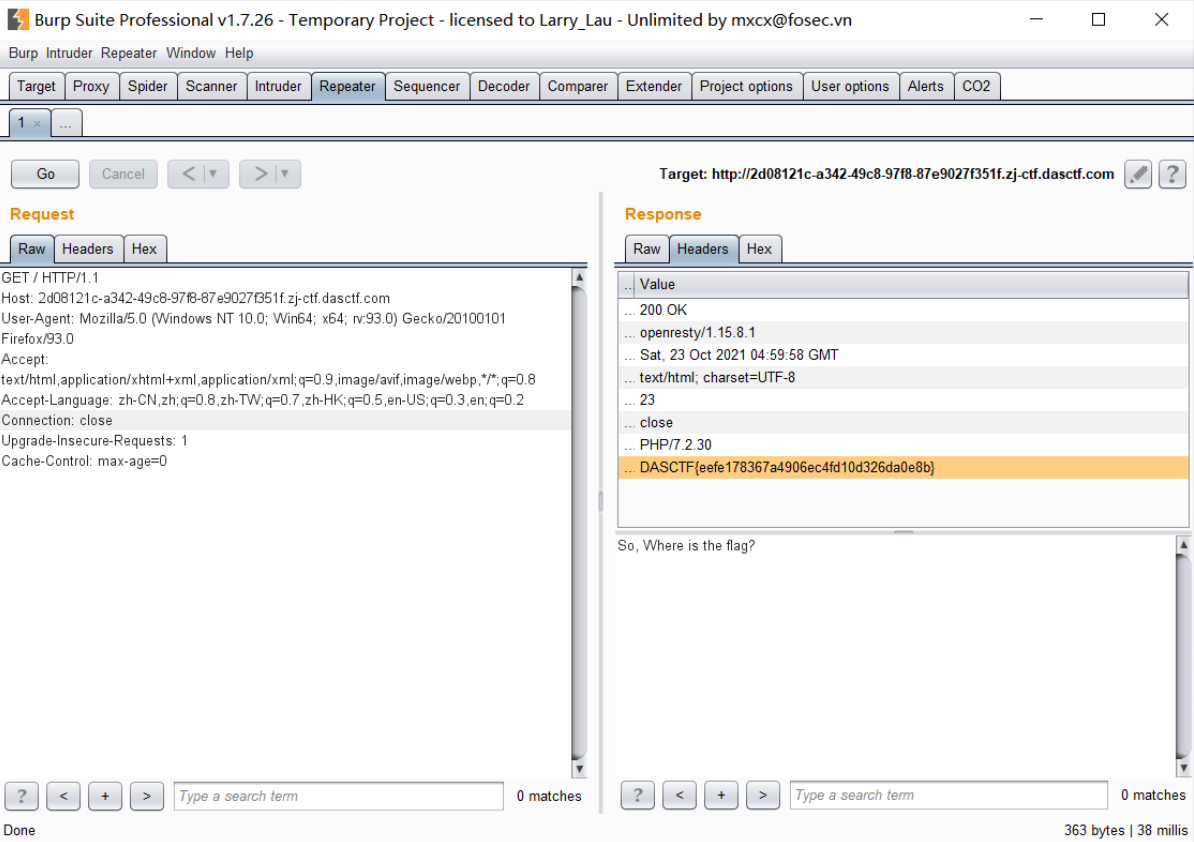Image resolution: width=1194 pixels, height=842 pixels.
Task: Switch to the Decoder tab
Action: (x=504, y=87)
